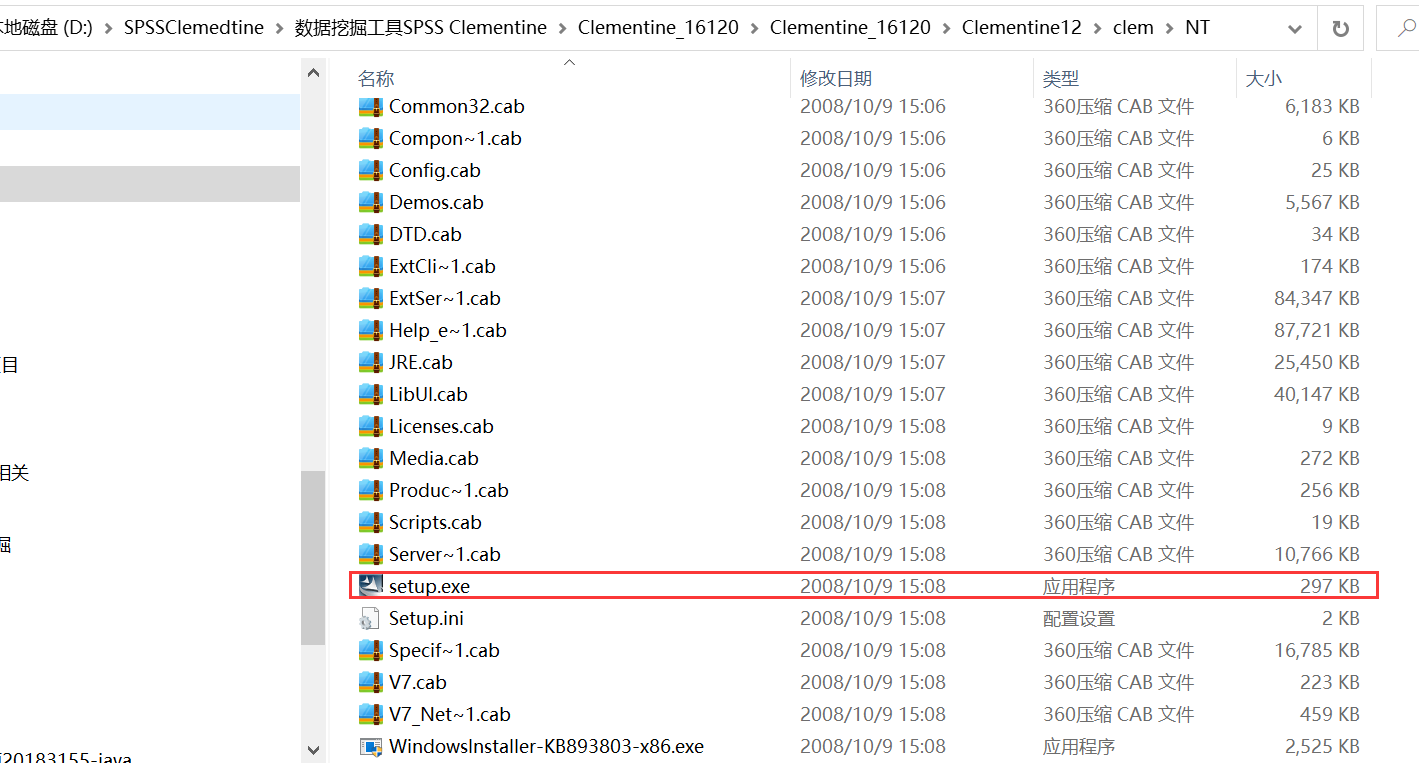This screenshot has width=1419, height=774.
Task: Click the LibUI.cab archive icon
Action: click(x=371, y=394)
